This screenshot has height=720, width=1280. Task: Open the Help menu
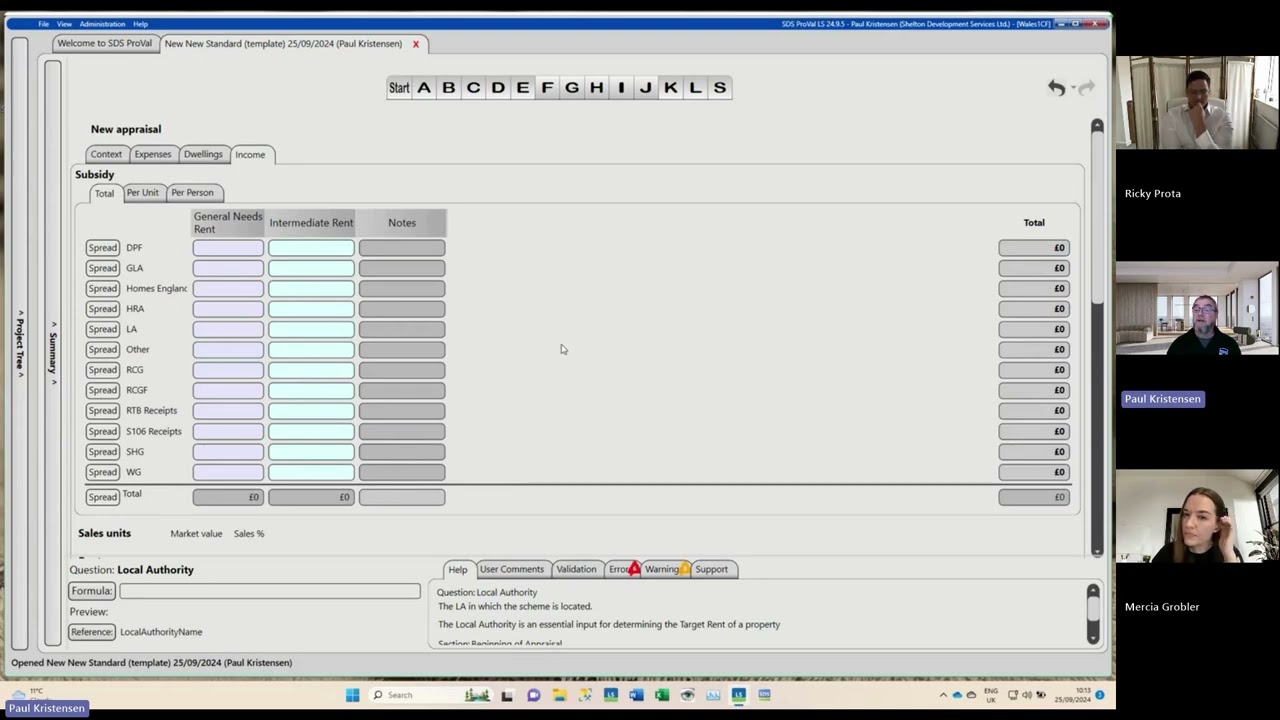point(140,24)
